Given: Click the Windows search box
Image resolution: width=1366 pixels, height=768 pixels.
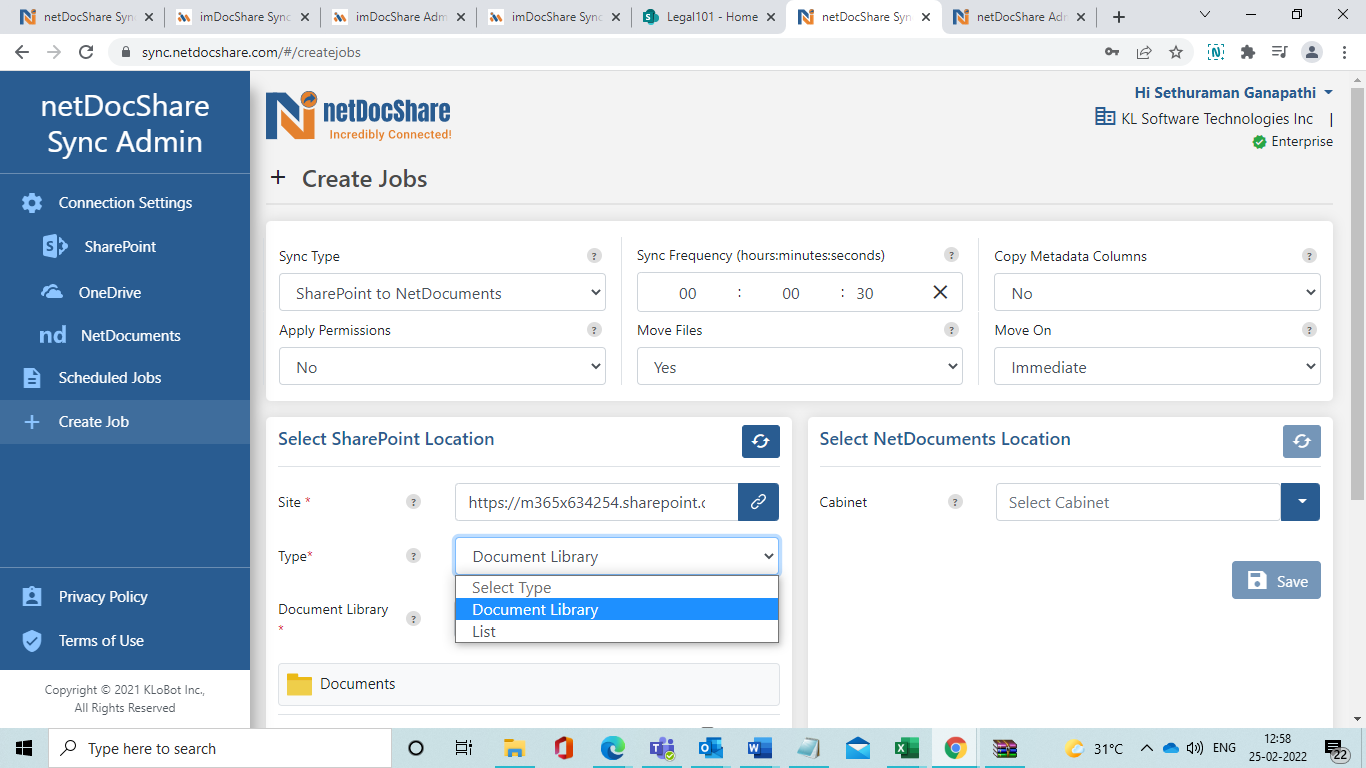Looking at the screenshot, I should pyautogui.click(x=221, y=748).
